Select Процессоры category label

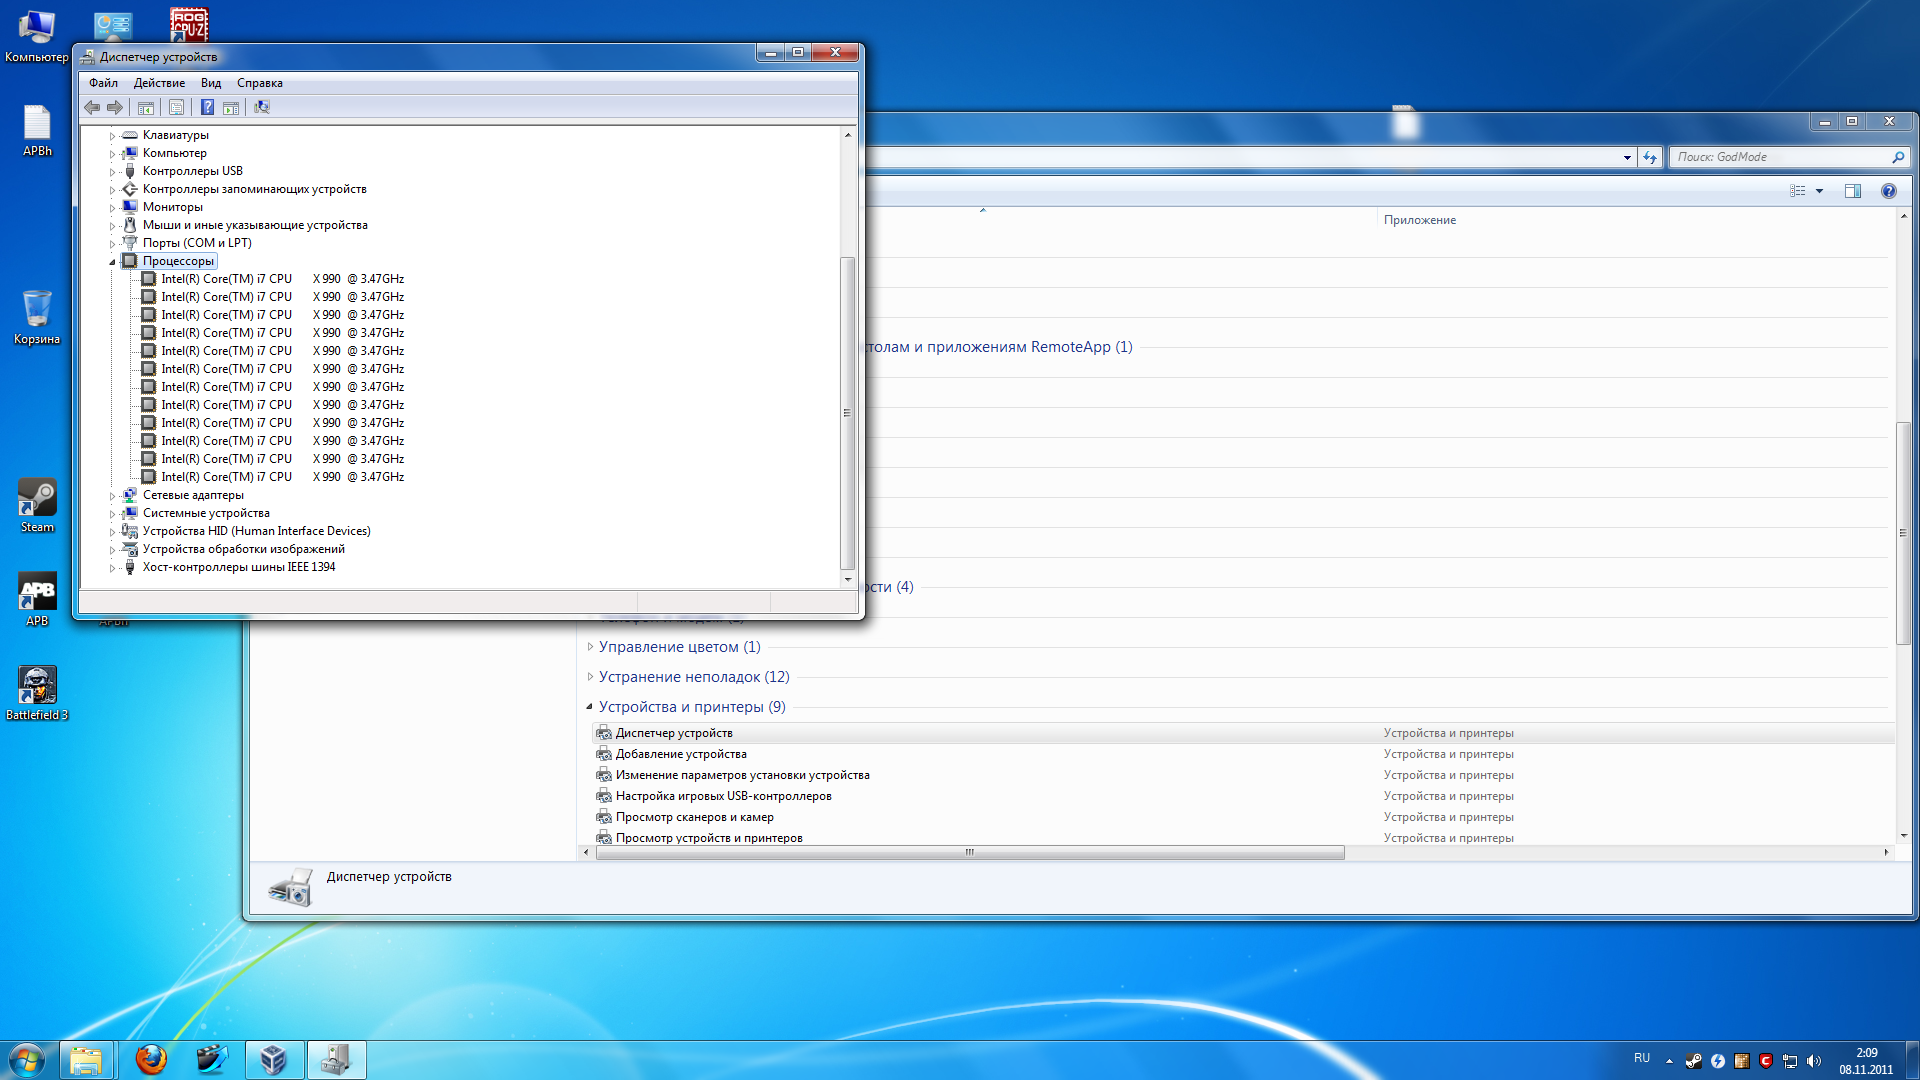click(x=178, y=261)
